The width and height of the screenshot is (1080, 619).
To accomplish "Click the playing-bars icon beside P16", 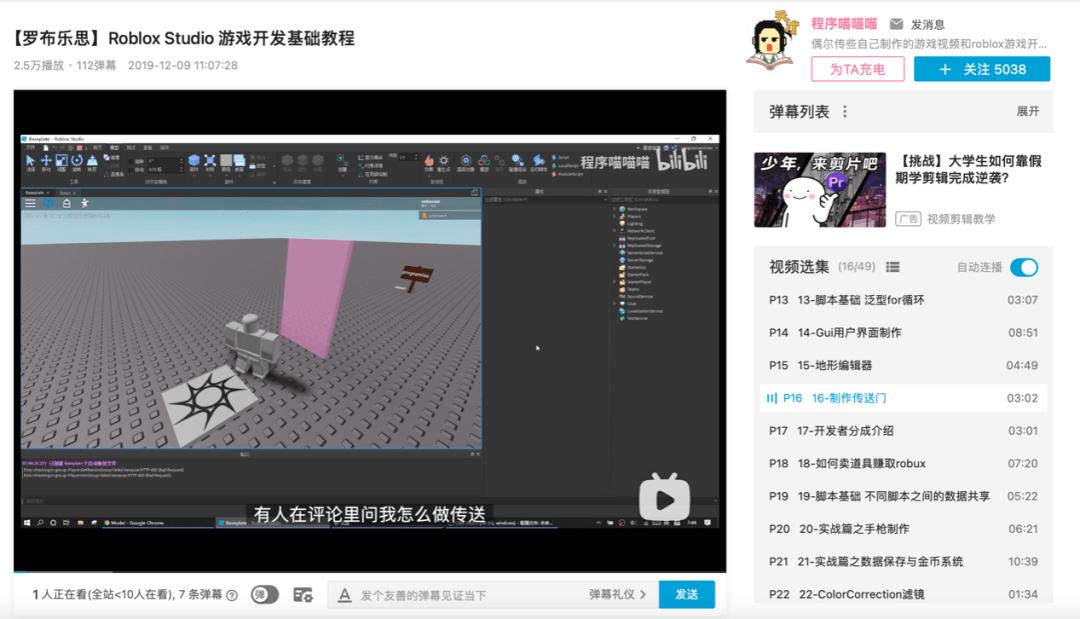I will click(x=771, y=398).
